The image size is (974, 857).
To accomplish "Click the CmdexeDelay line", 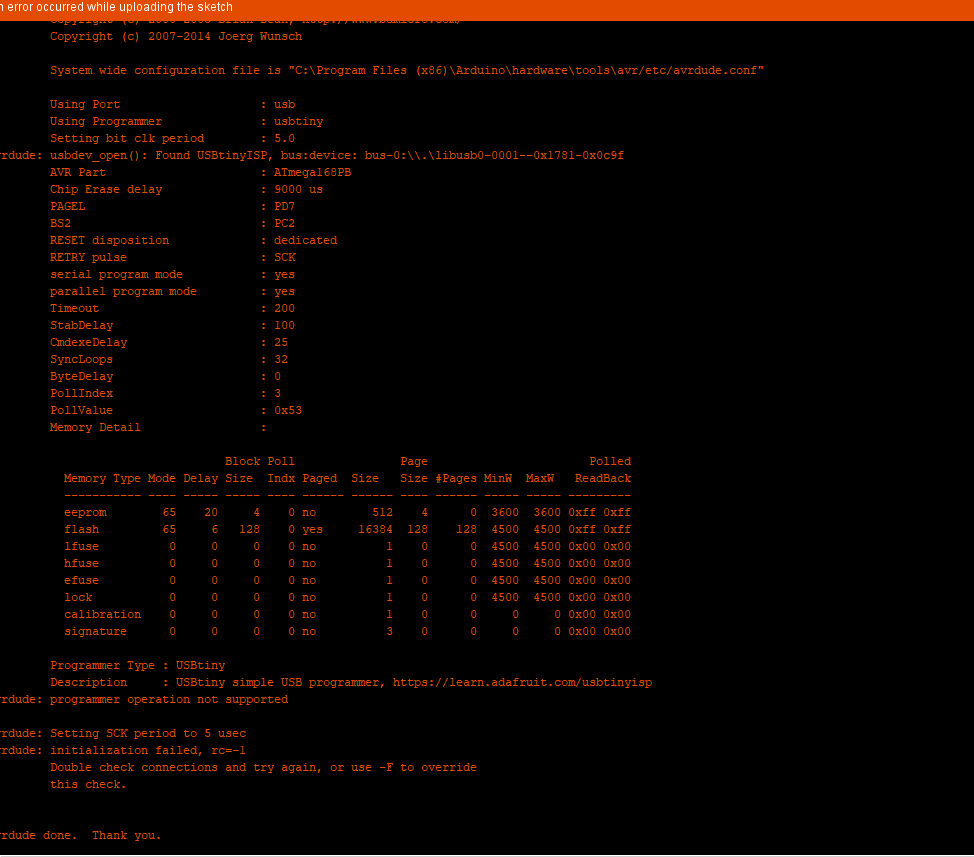I will click(x=169, y=342).
